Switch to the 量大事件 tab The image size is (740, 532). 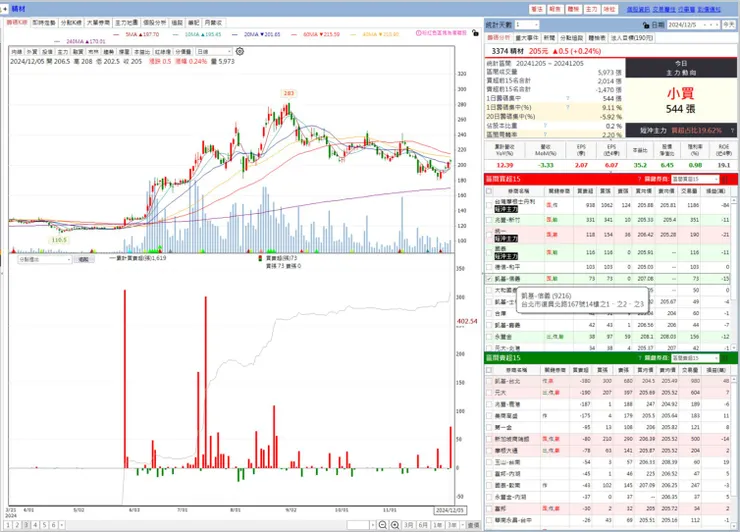click(527, 38)
